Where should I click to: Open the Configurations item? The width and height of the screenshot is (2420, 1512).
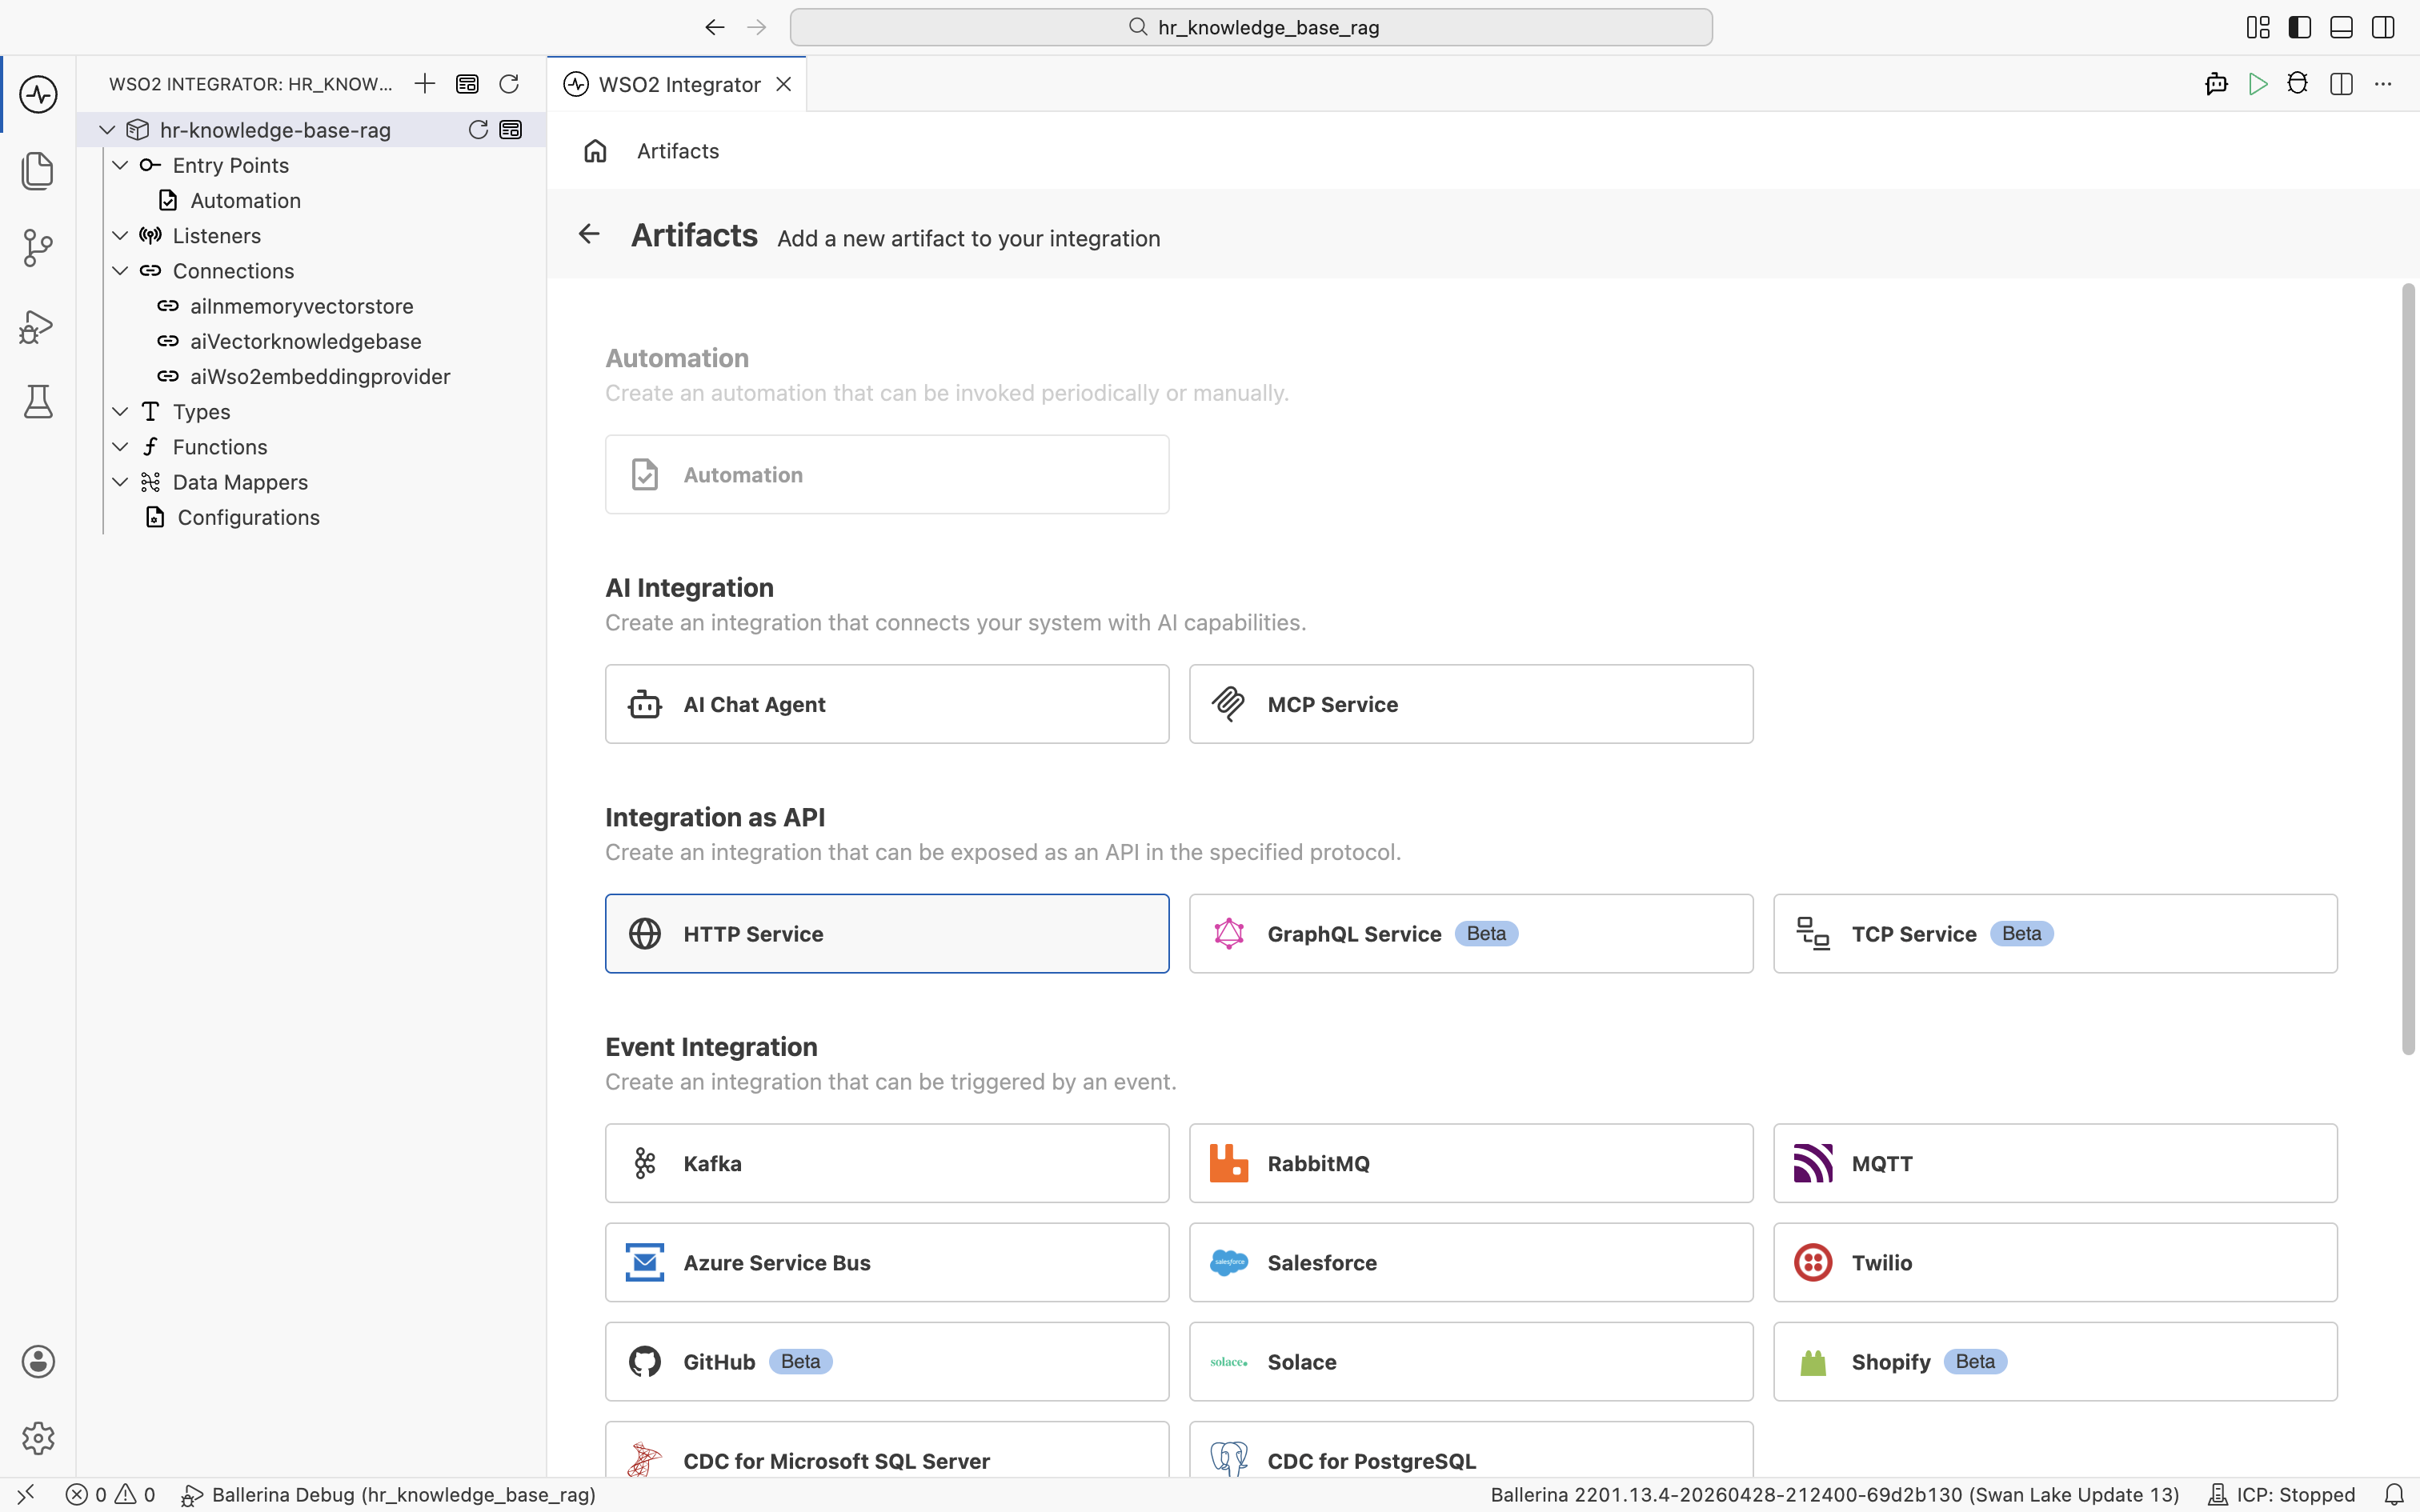248,518
